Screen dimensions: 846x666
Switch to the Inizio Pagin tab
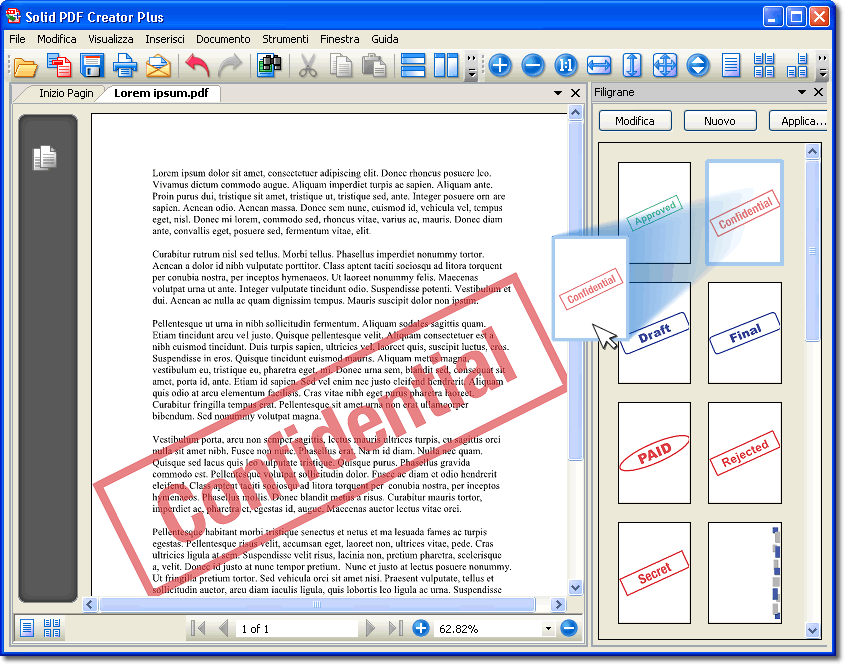(x=66, y=93)
